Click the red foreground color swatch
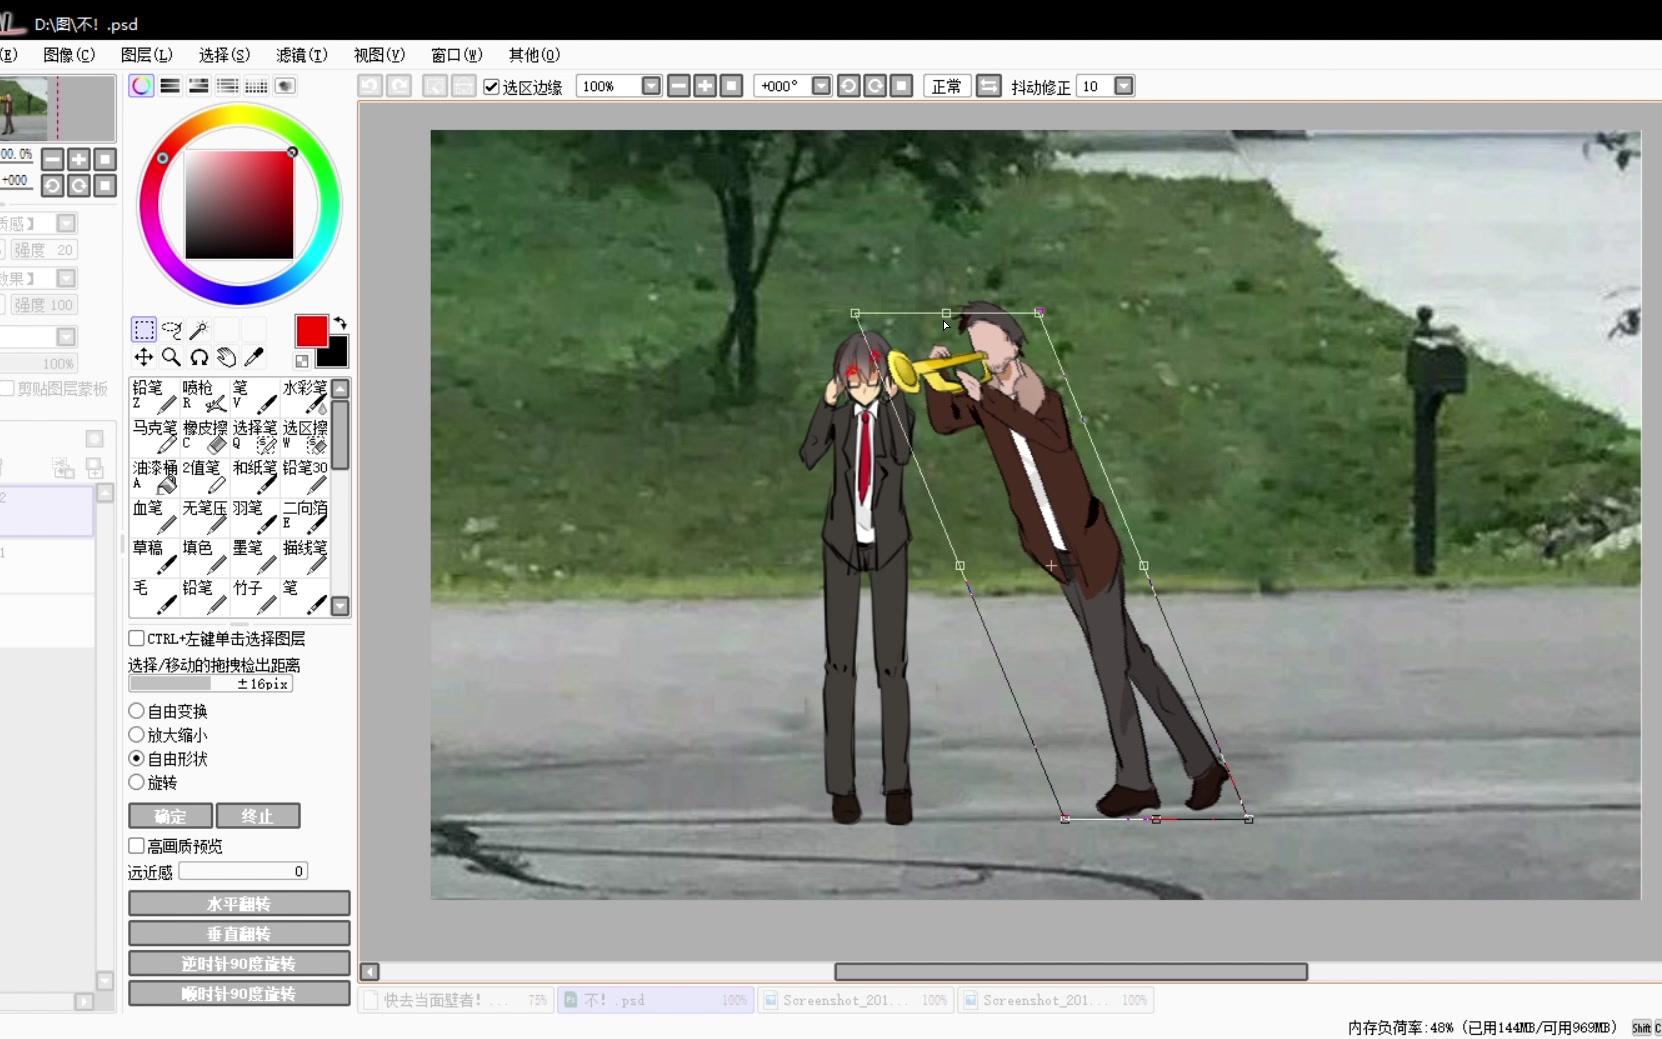The height and width of the screenshot is (1039, 1662). (x=311, y=331)
